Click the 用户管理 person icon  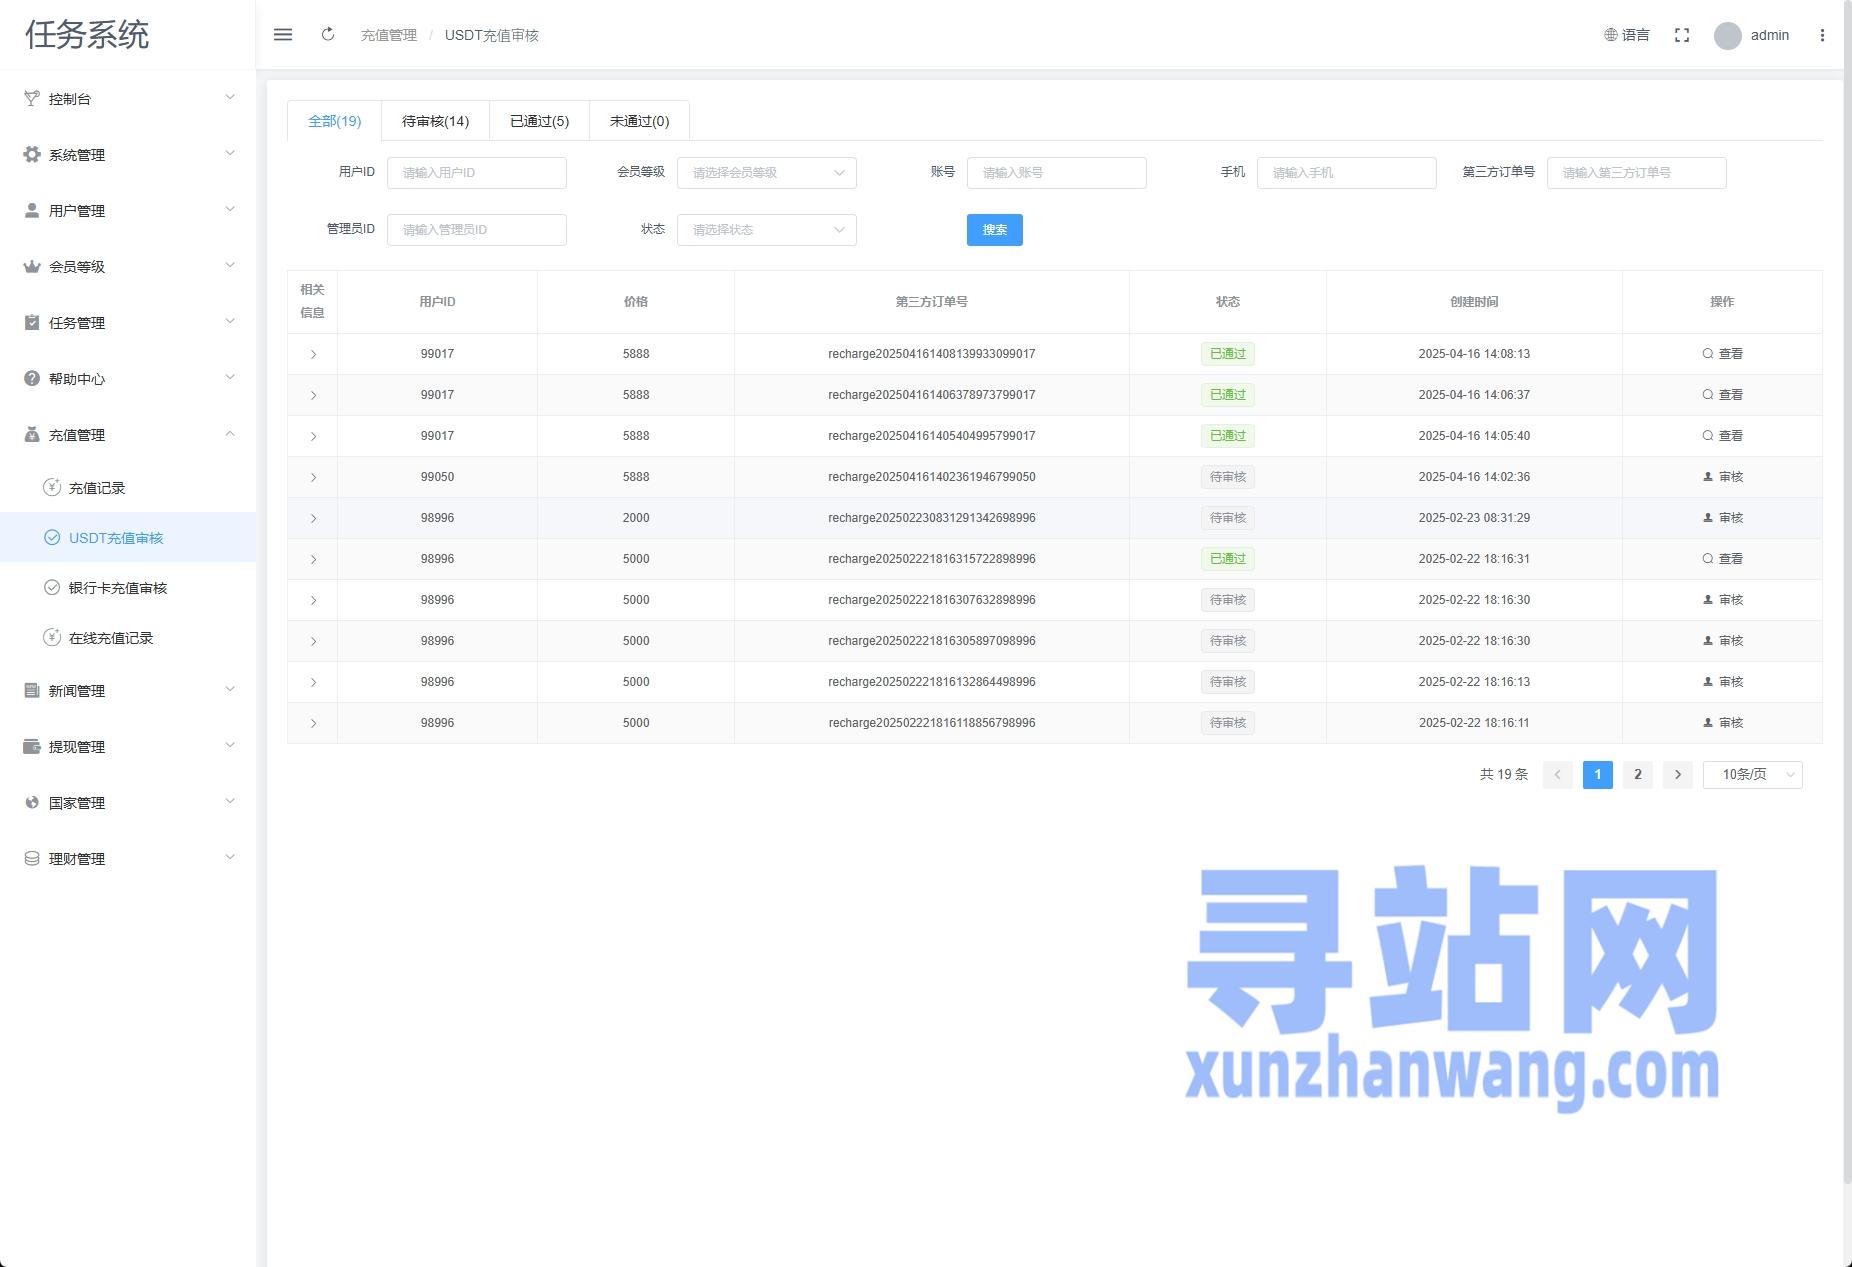[x=32, y=211]
